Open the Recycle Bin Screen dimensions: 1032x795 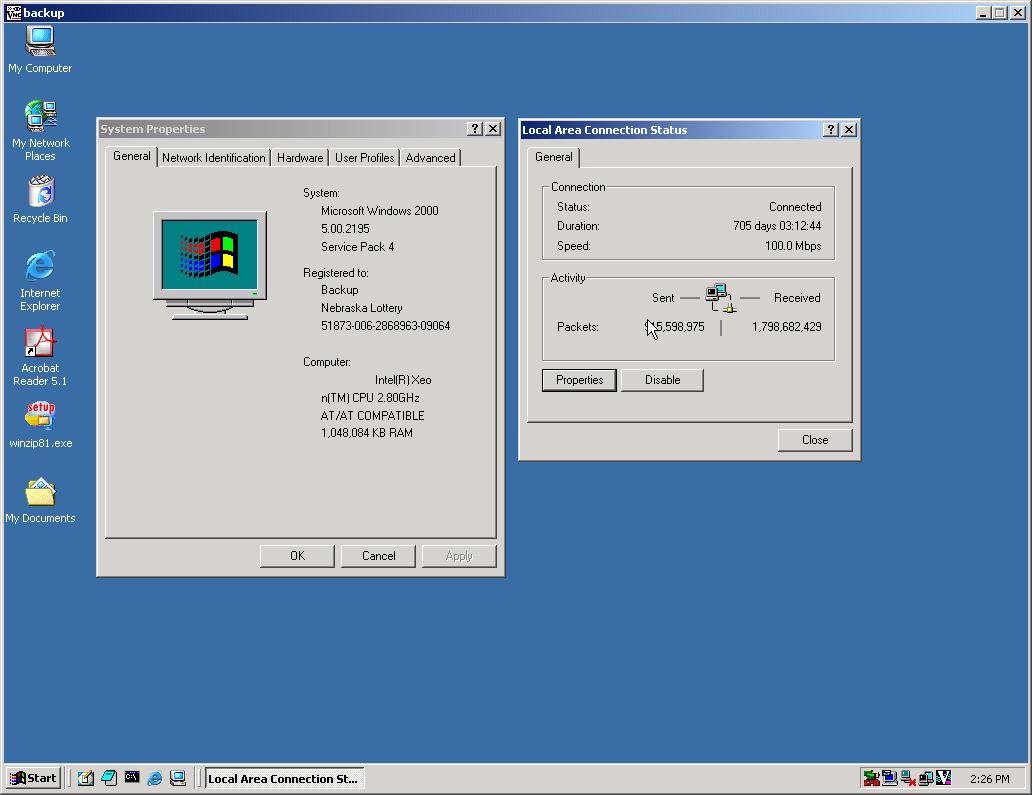[40, 192]
